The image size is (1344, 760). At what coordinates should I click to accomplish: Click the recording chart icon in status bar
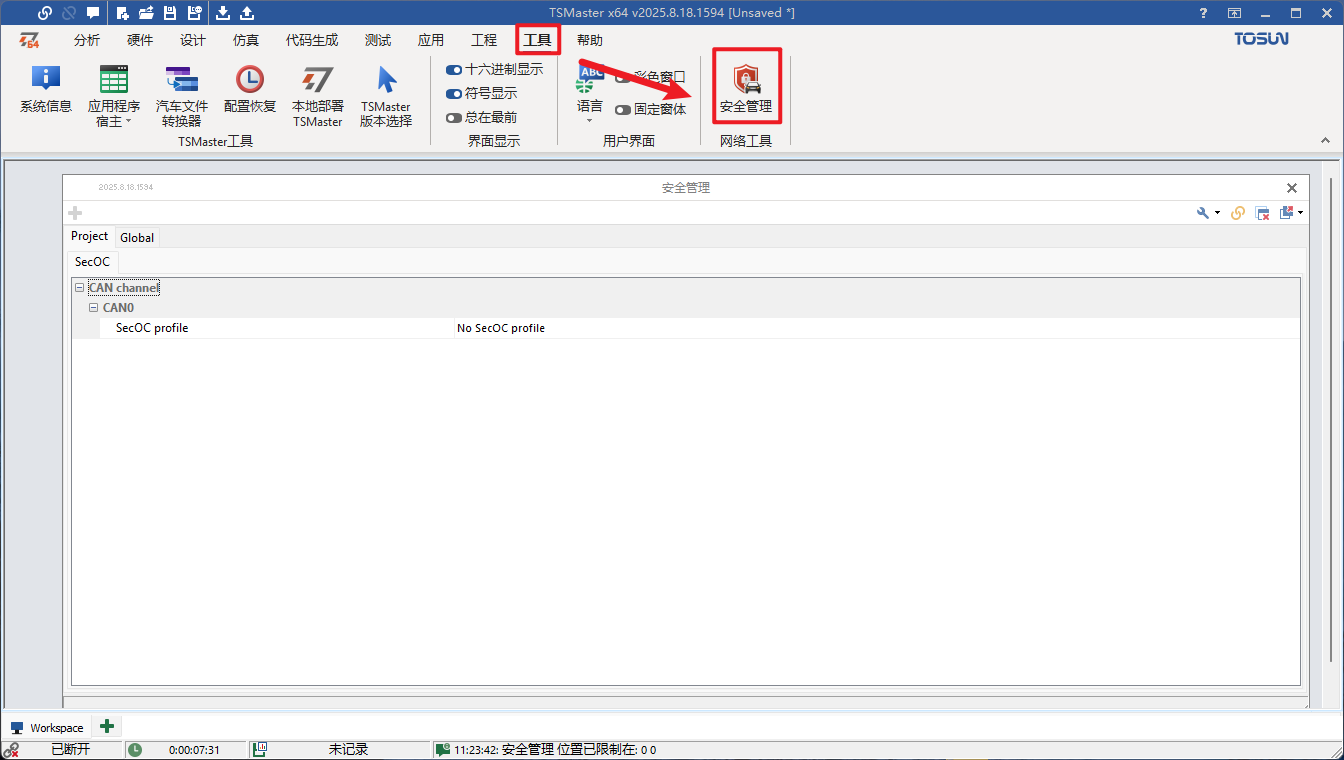[x=259, y=750]
